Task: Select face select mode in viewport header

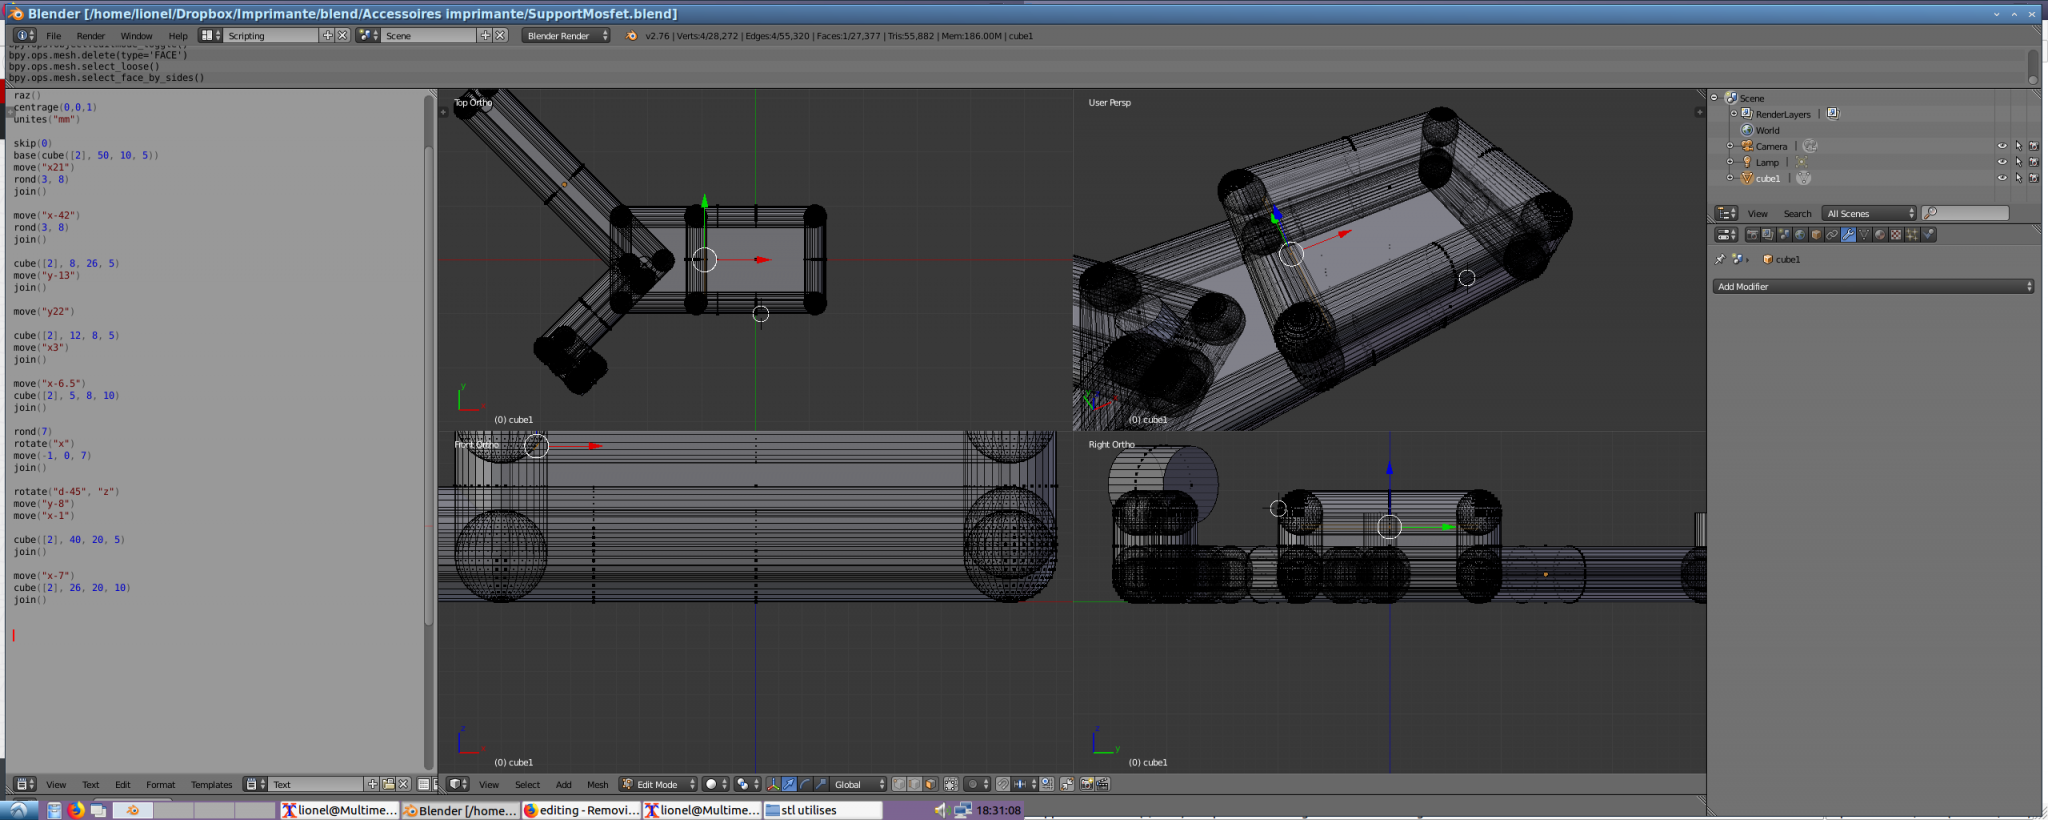Action: 930,785
